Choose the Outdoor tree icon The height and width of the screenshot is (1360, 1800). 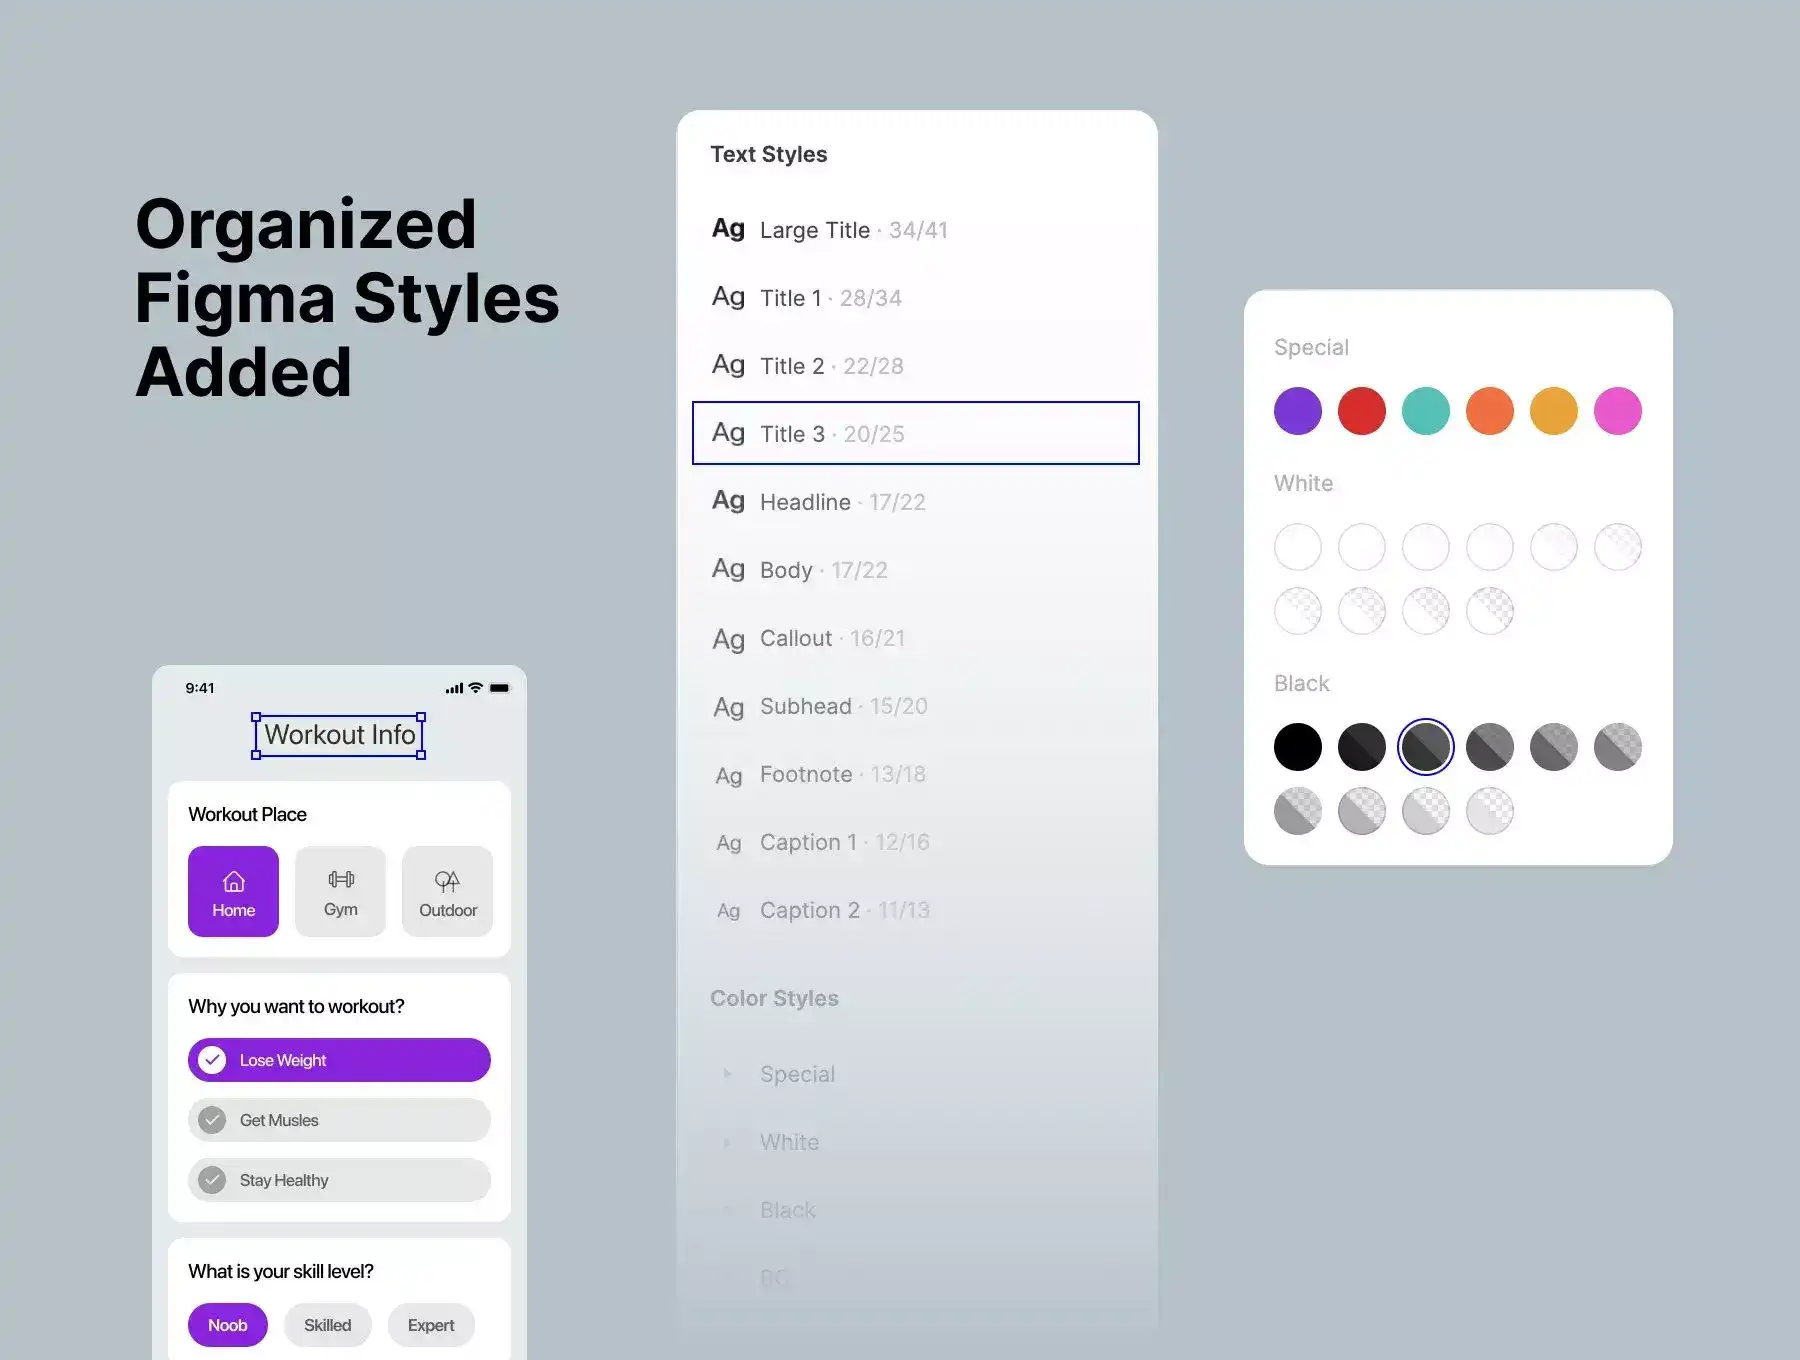(x=447, y=881)
